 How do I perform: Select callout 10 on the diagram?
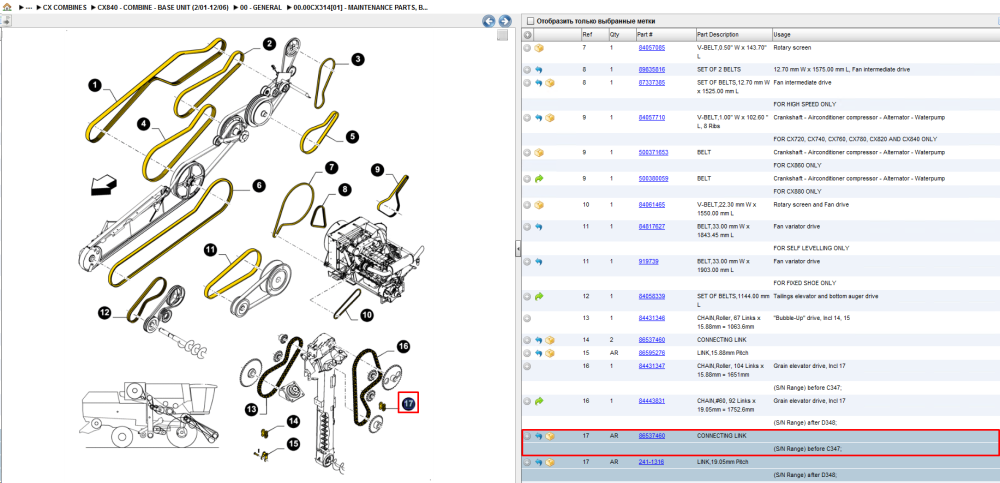click(367, 315)
